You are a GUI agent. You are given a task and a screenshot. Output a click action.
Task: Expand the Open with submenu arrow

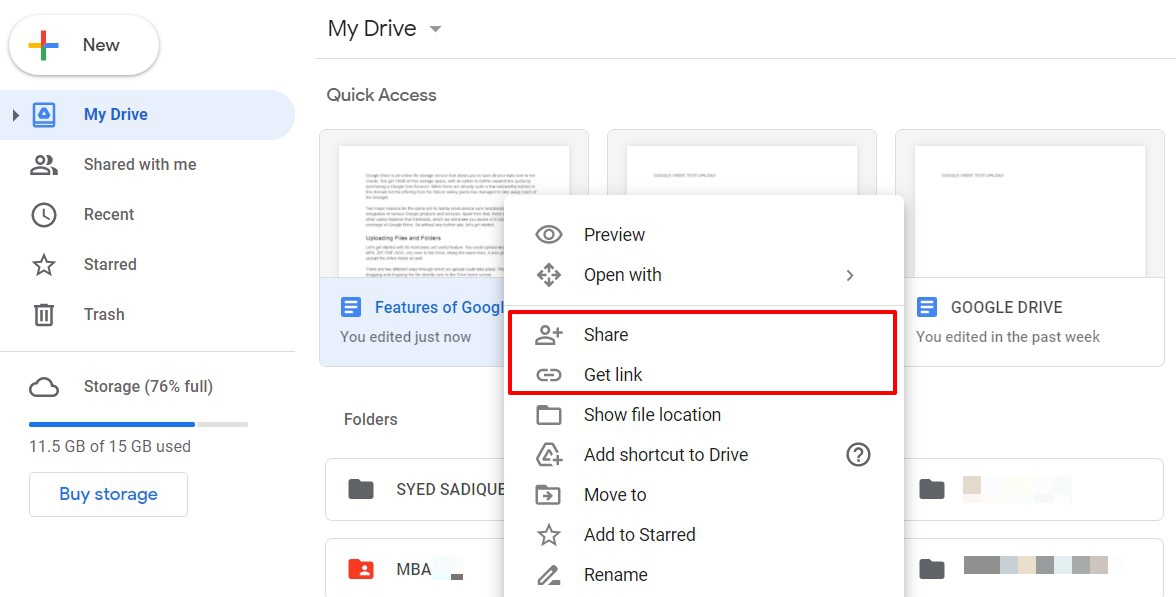coord(850,275)
